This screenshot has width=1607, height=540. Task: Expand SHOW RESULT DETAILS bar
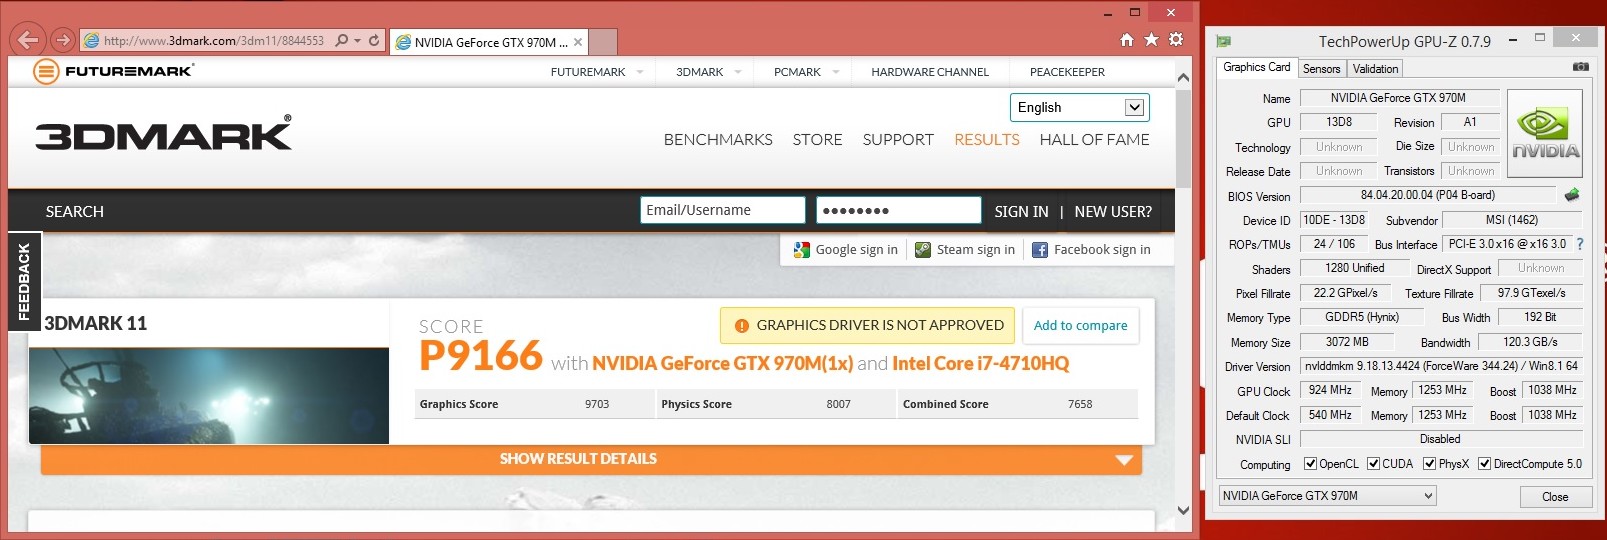(x=591, y=459)
